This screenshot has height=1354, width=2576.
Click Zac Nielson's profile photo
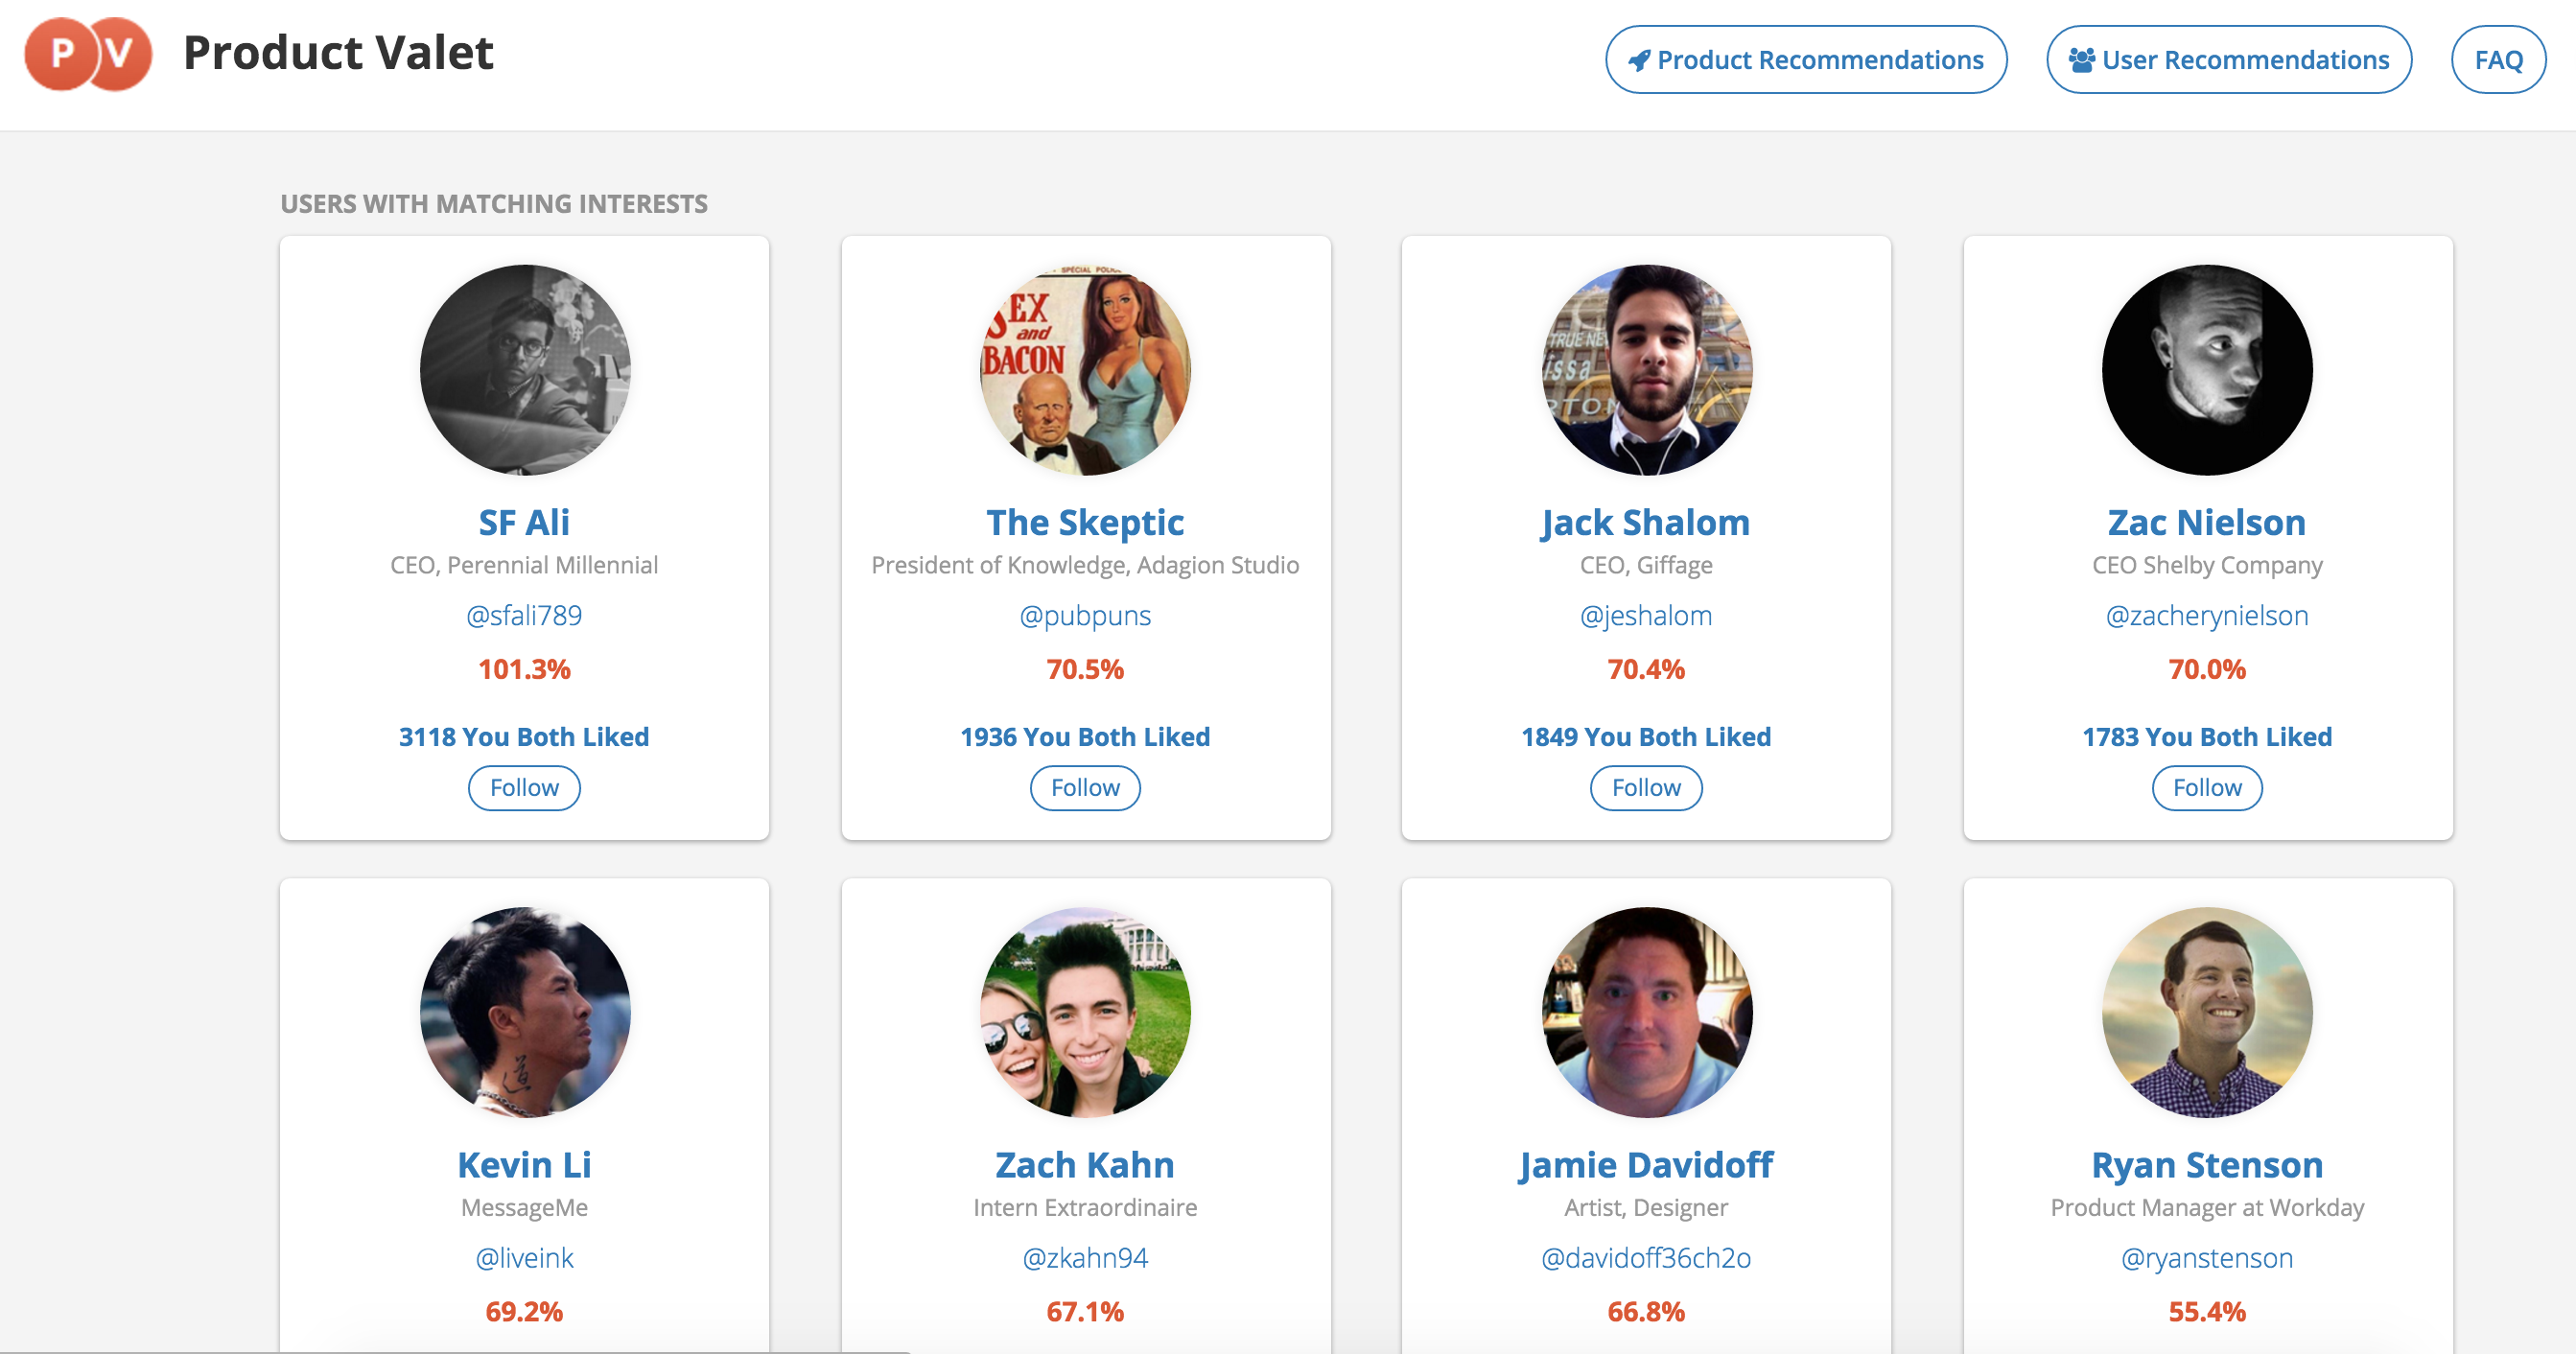point(2207,369)
